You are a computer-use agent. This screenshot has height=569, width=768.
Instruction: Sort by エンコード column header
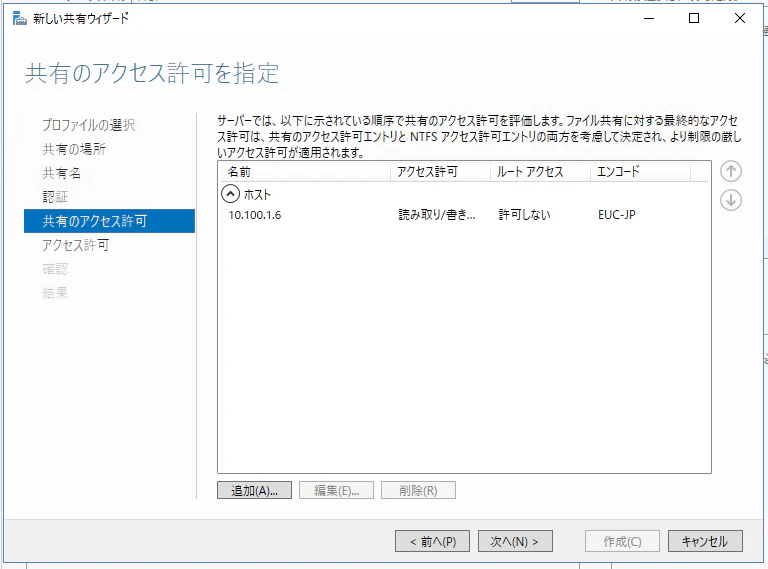640,172
